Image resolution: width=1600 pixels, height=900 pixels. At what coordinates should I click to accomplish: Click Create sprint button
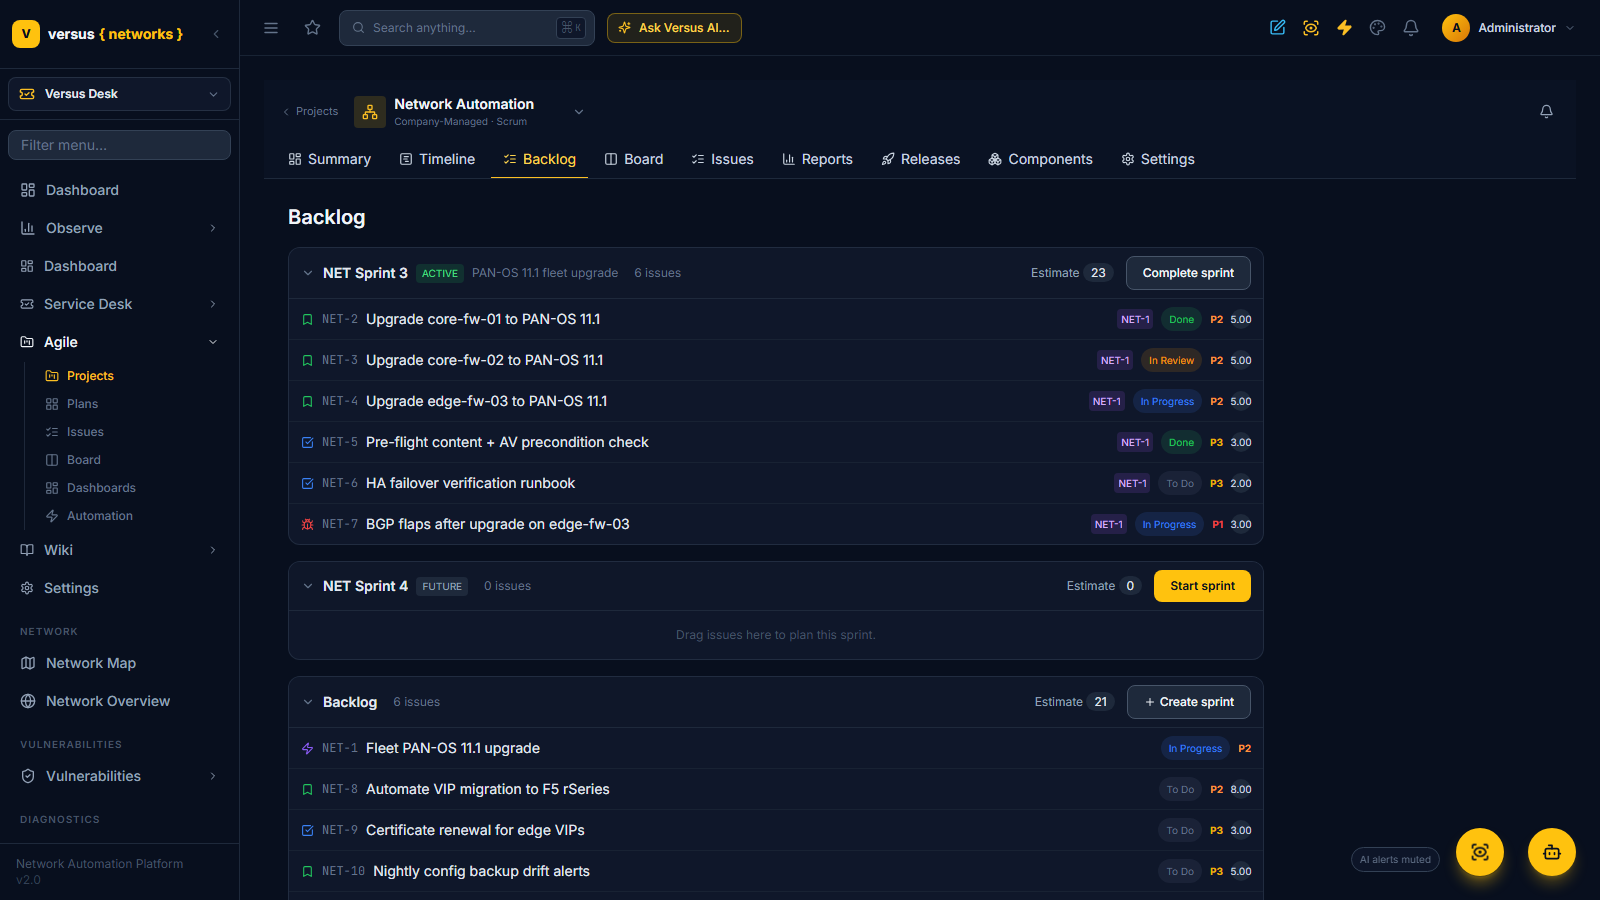1189,702
